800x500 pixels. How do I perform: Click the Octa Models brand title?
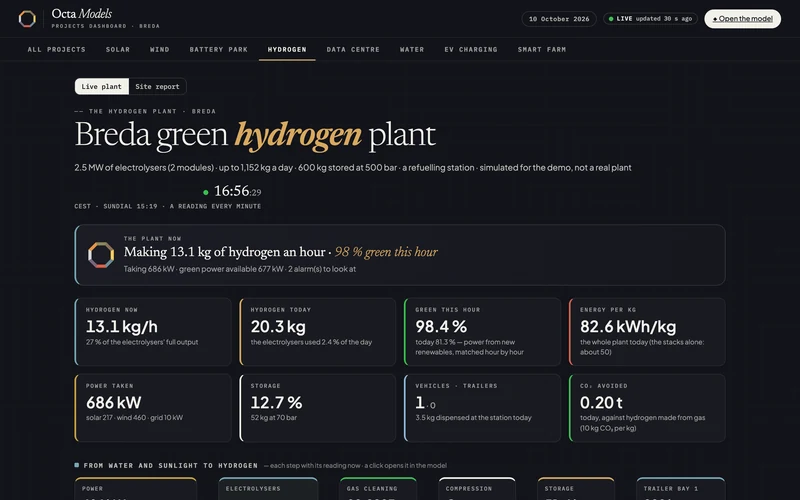point(82,14)
